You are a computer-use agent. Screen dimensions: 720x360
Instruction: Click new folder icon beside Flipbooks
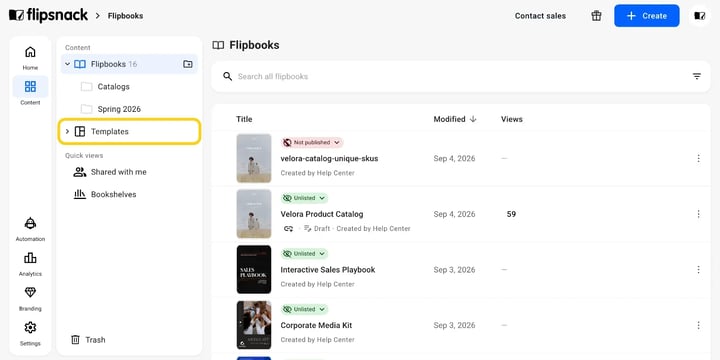188,64
